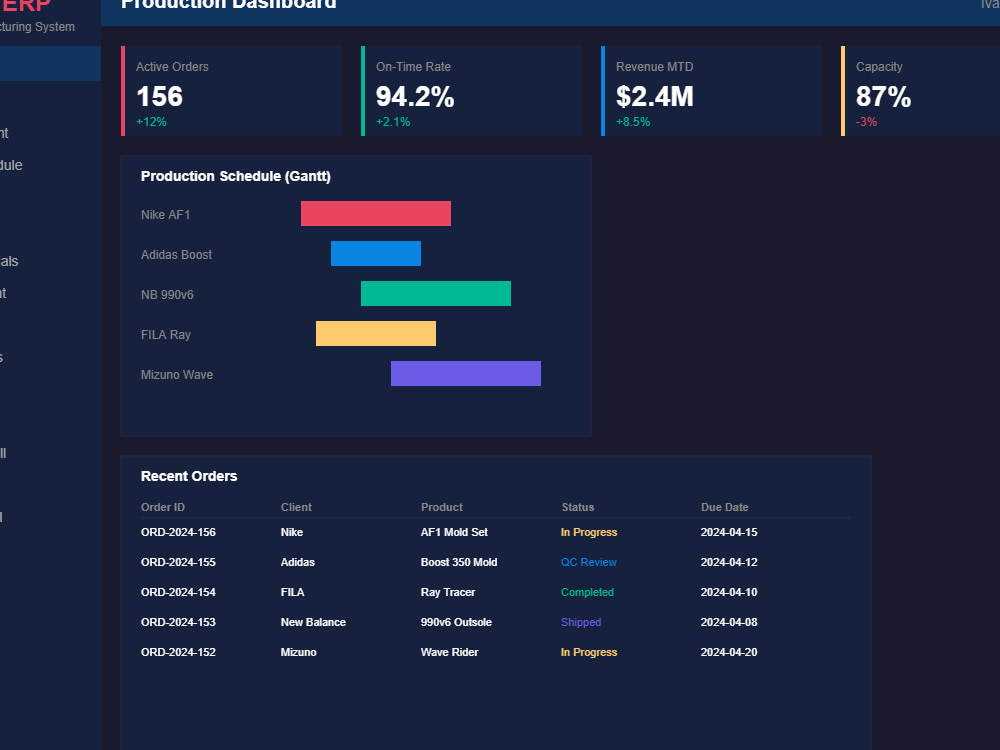1000x750 pixels.
Task: Click the Adidas Boost schedule label
Action: point(176,254)
